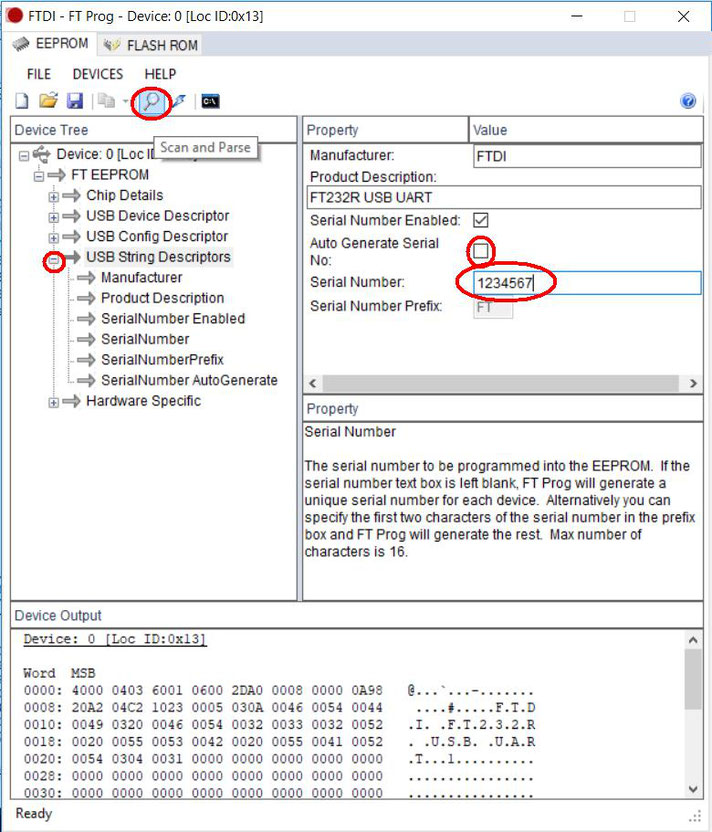This screenshot has width=712, height=832.
Task: Select SerialNumber Enabled tree item
Action: click(173, 318)
